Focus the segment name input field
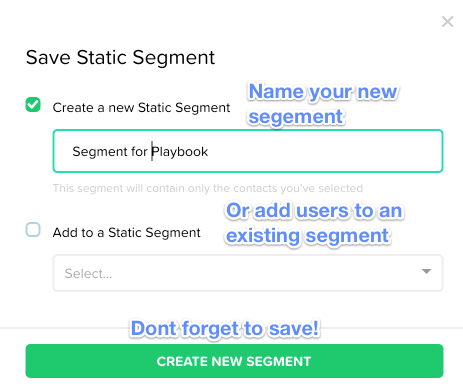 point(248,151)
